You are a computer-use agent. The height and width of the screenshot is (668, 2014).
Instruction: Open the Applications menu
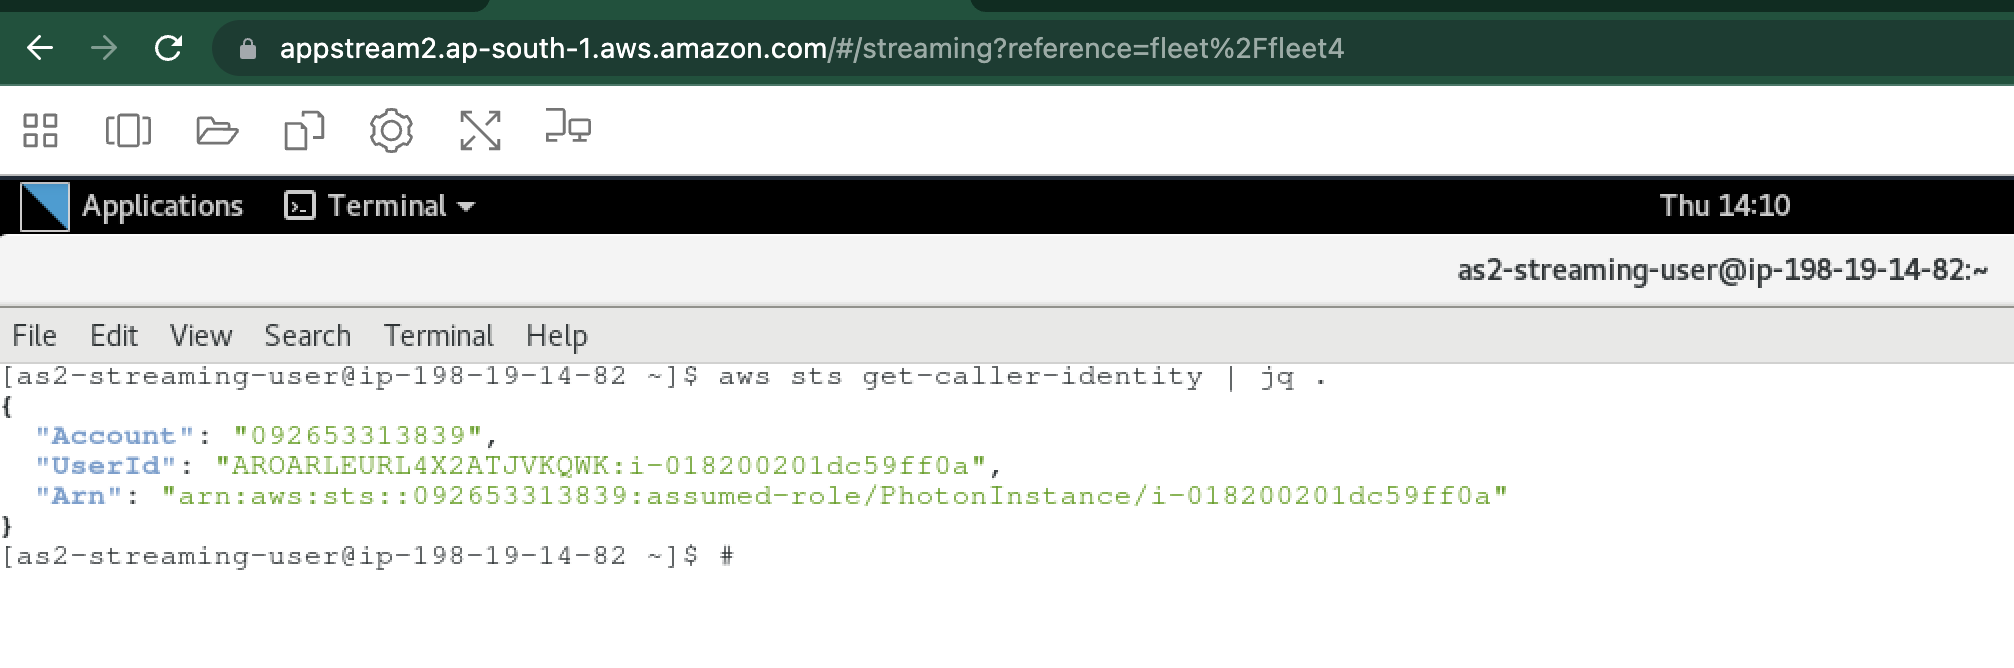pos(162,206)
